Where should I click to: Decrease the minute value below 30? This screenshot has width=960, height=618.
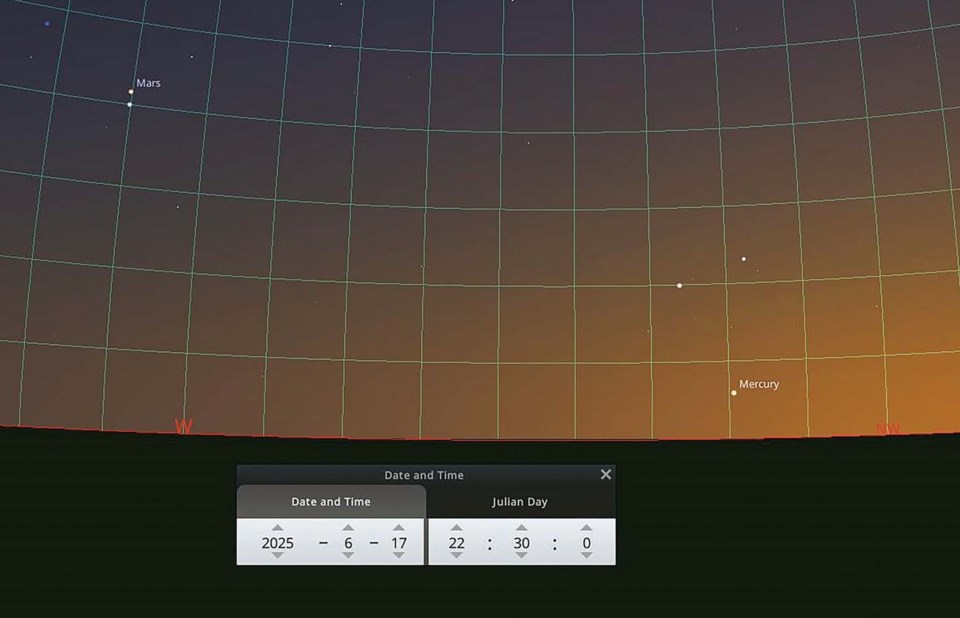point(521,556)
